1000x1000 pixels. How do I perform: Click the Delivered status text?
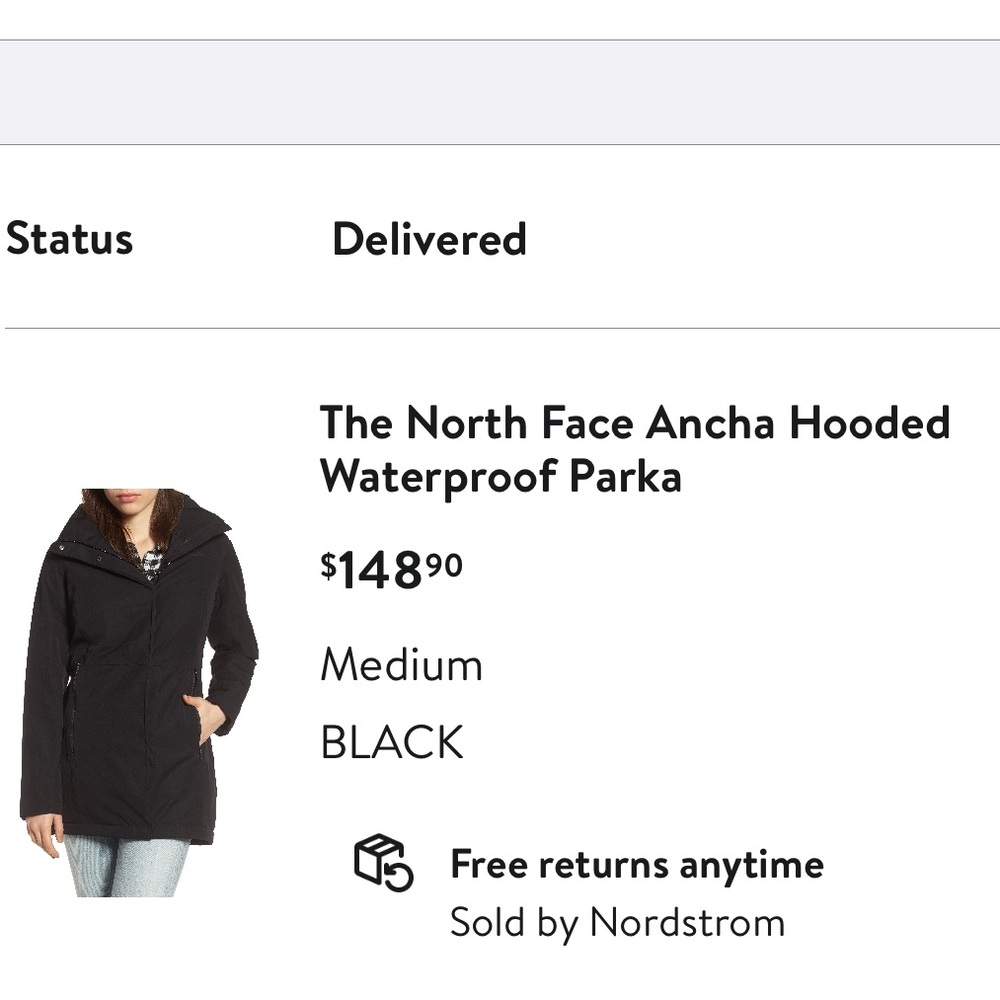point(430,238)
